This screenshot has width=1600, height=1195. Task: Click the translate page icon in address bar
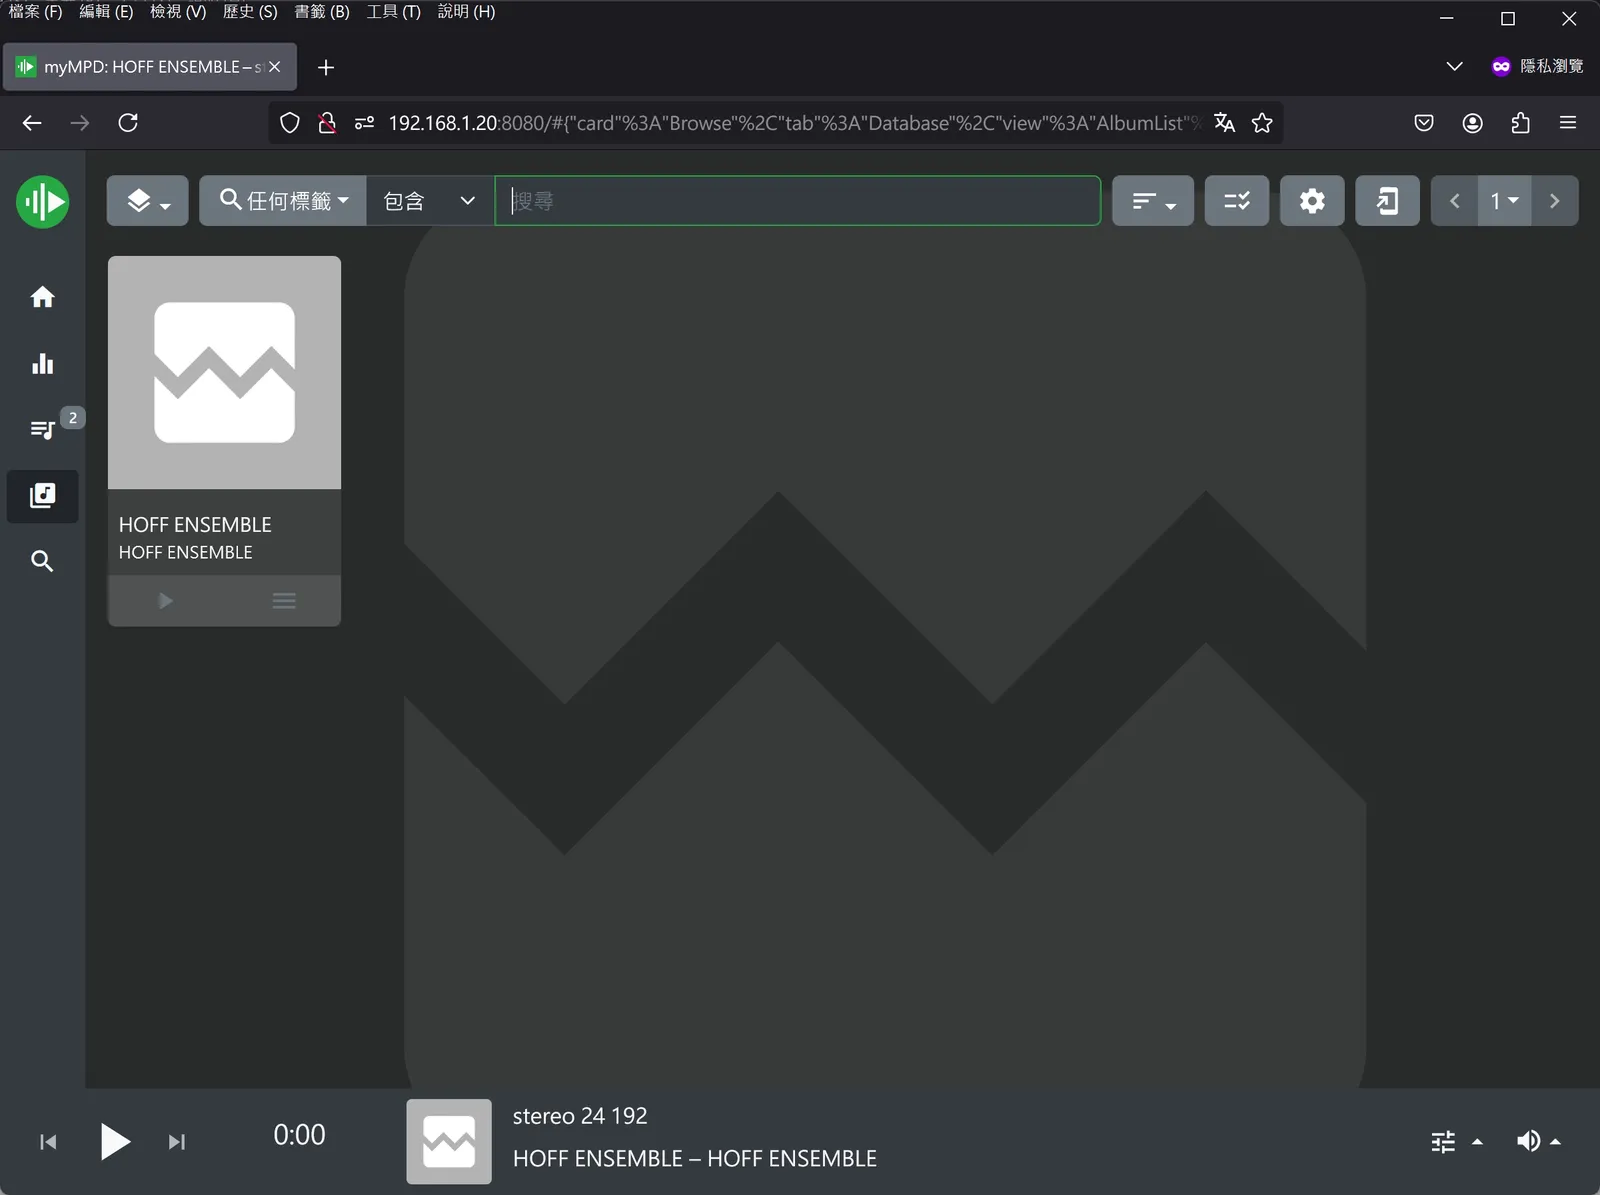1224,123
